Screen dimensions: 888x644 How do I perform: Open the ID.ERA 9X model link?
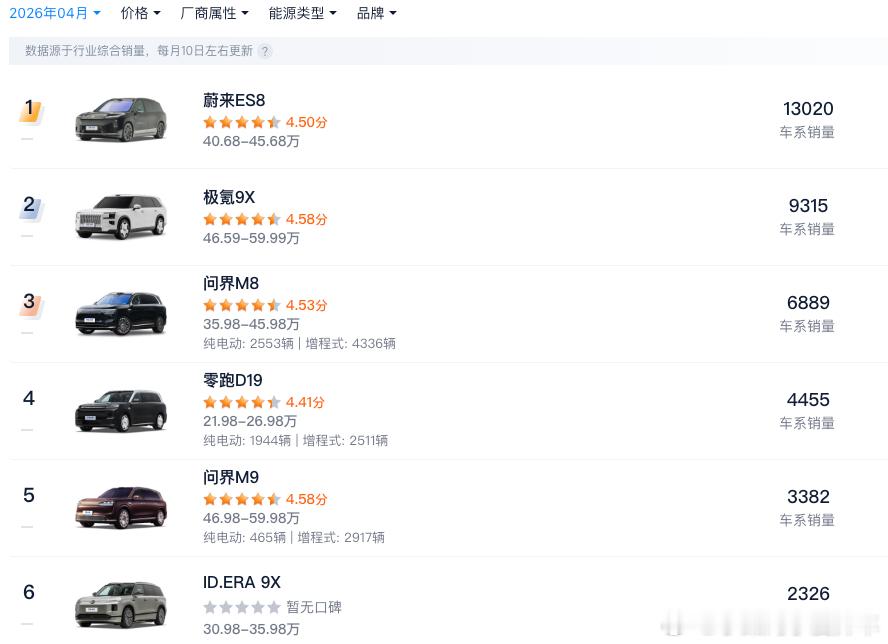242,582
